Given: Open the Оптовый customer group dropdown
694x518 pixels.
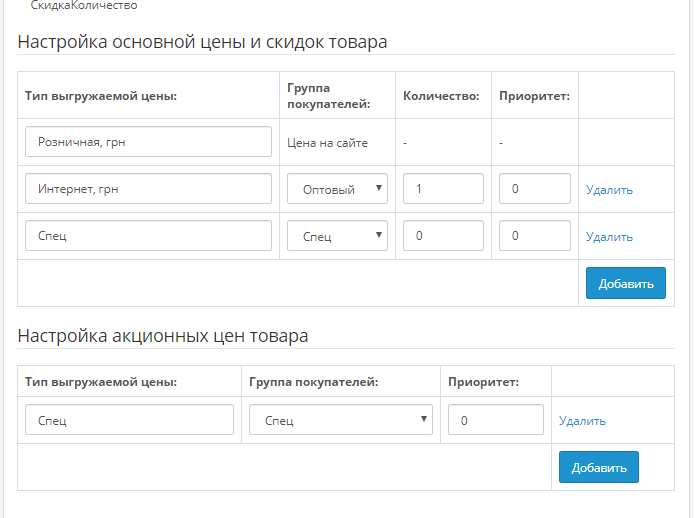Looking at the screenshot, I should point(337,189).
